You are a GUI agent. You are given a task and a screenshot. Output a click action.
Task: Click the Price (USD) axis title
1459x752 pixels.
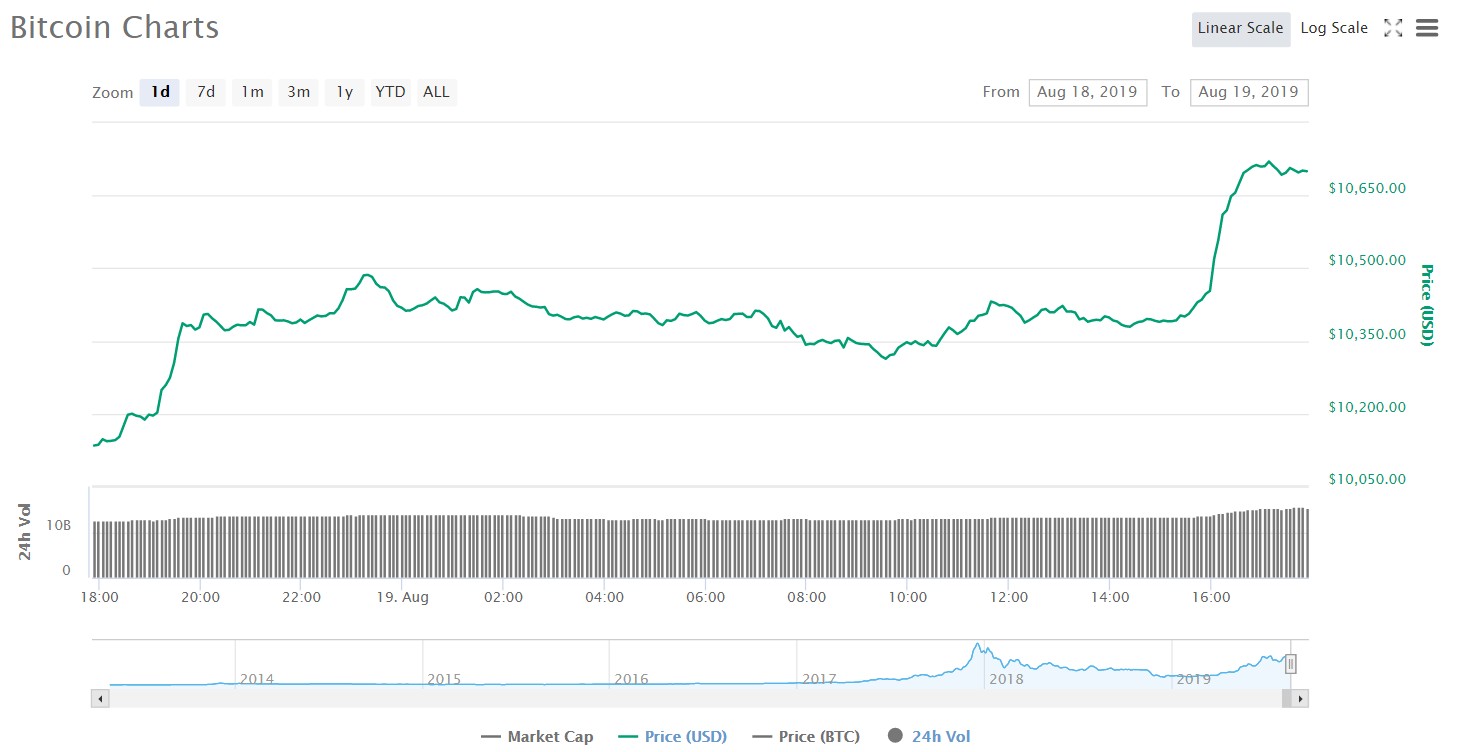1427,305
